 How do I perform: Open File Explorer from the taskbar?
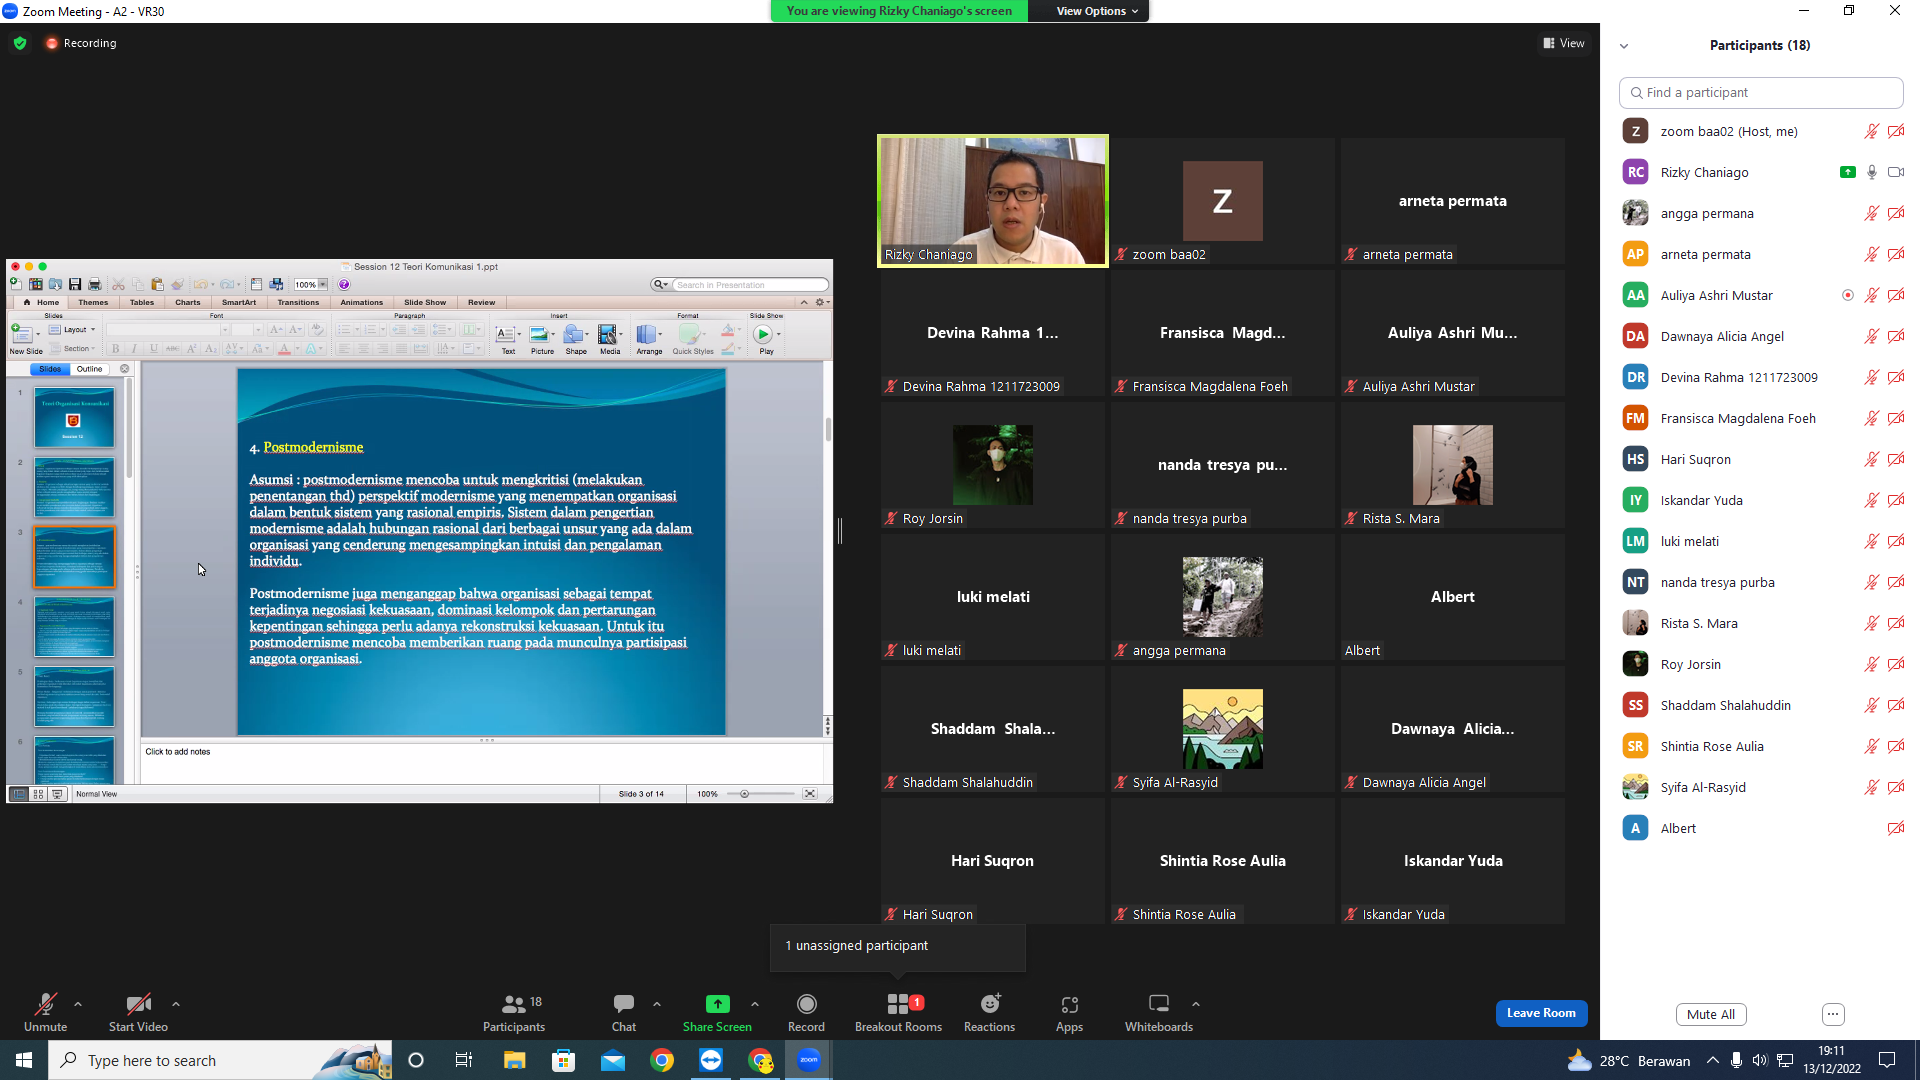[x=514, y=1060]
